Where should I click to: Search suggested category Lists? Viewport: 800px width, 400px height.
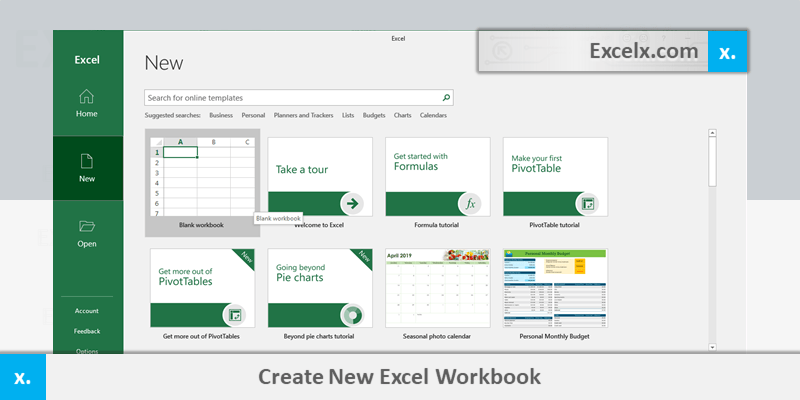click(x=348, y=115)
